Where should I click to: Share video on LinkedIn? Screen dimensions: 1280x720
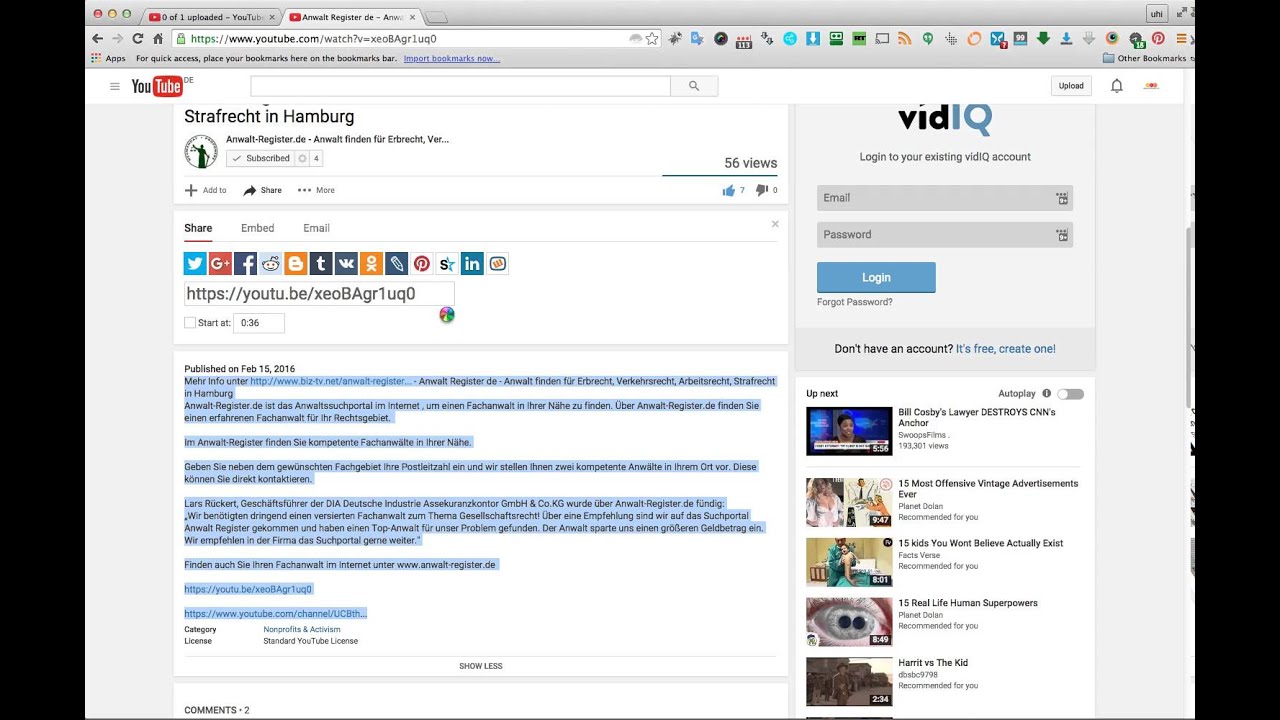472,264
